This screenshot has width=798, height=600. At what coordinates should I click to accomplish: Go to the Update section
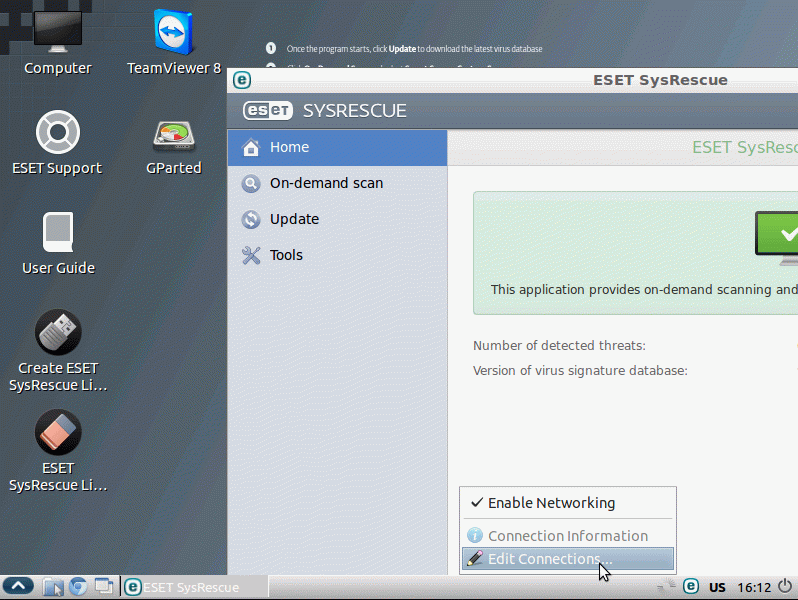coord(337,219)
